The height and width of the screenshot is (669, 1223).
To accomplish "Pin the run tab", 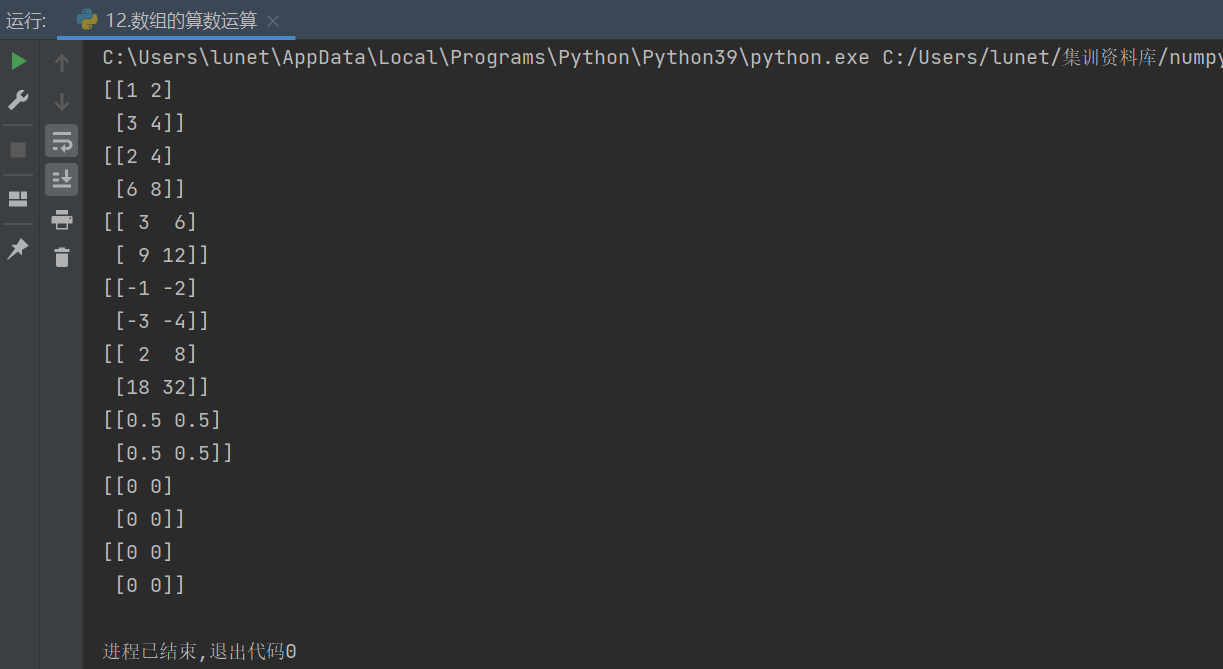I will point(18,249).
